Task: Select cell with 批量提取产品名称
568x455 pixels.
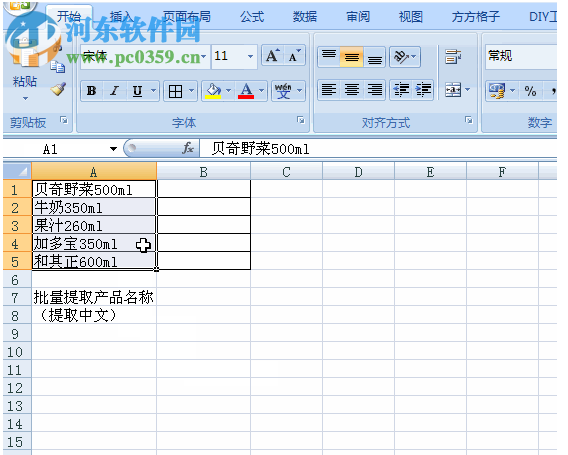Action: tap(94, 297)
